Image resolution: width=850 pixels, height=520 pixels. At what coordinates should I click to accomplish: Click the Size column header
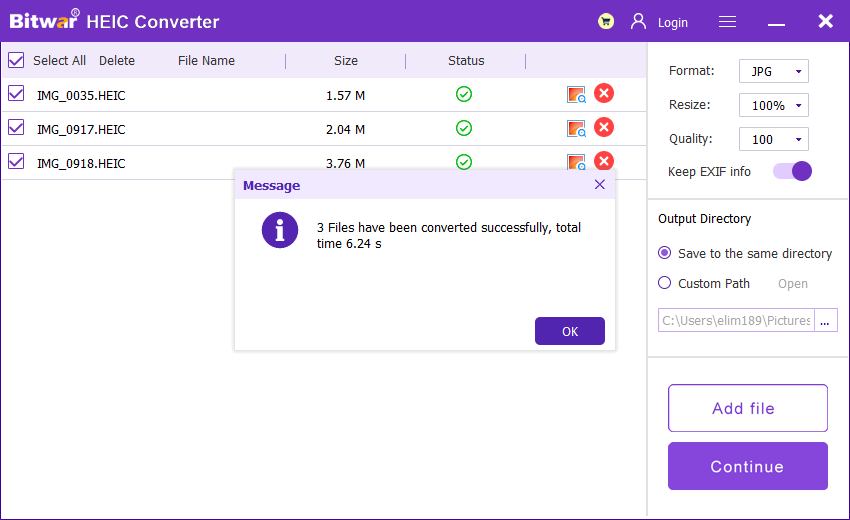tap(346, 61)
